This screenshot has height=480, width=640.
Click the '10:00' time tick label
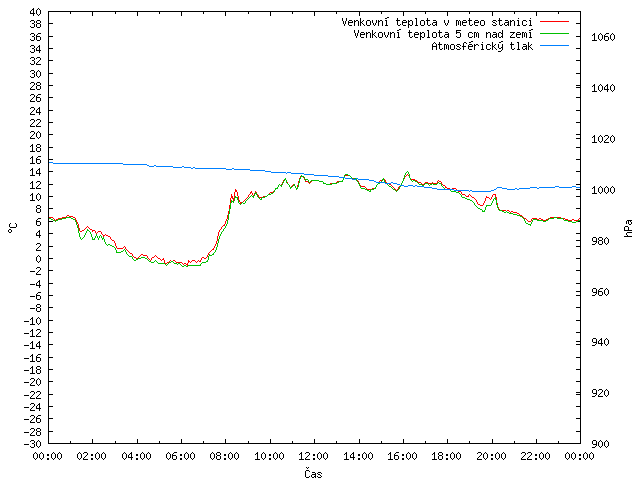coord(269,456)
